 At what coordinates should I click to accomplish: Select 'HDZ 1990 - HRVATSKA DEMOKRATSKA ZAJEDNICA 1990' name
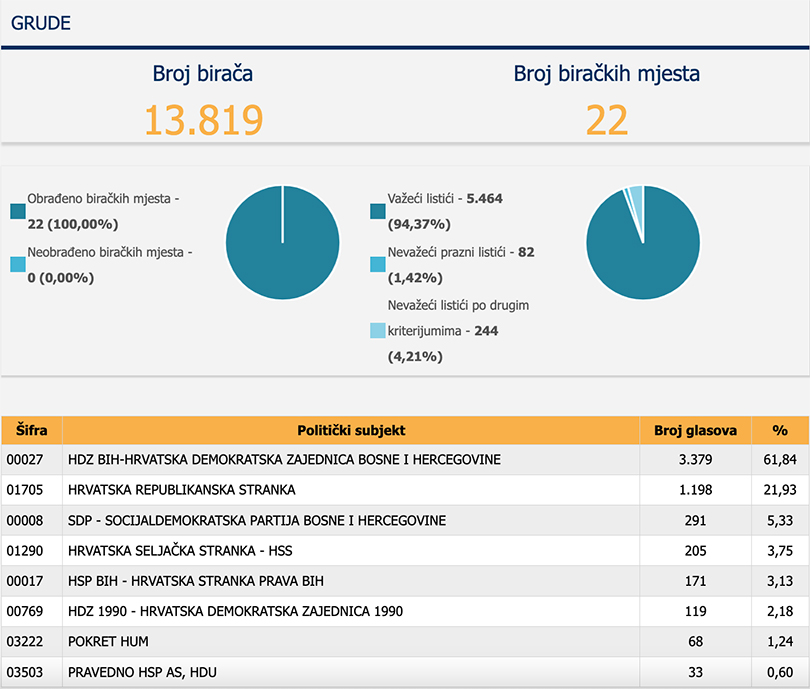coord(235,611)
